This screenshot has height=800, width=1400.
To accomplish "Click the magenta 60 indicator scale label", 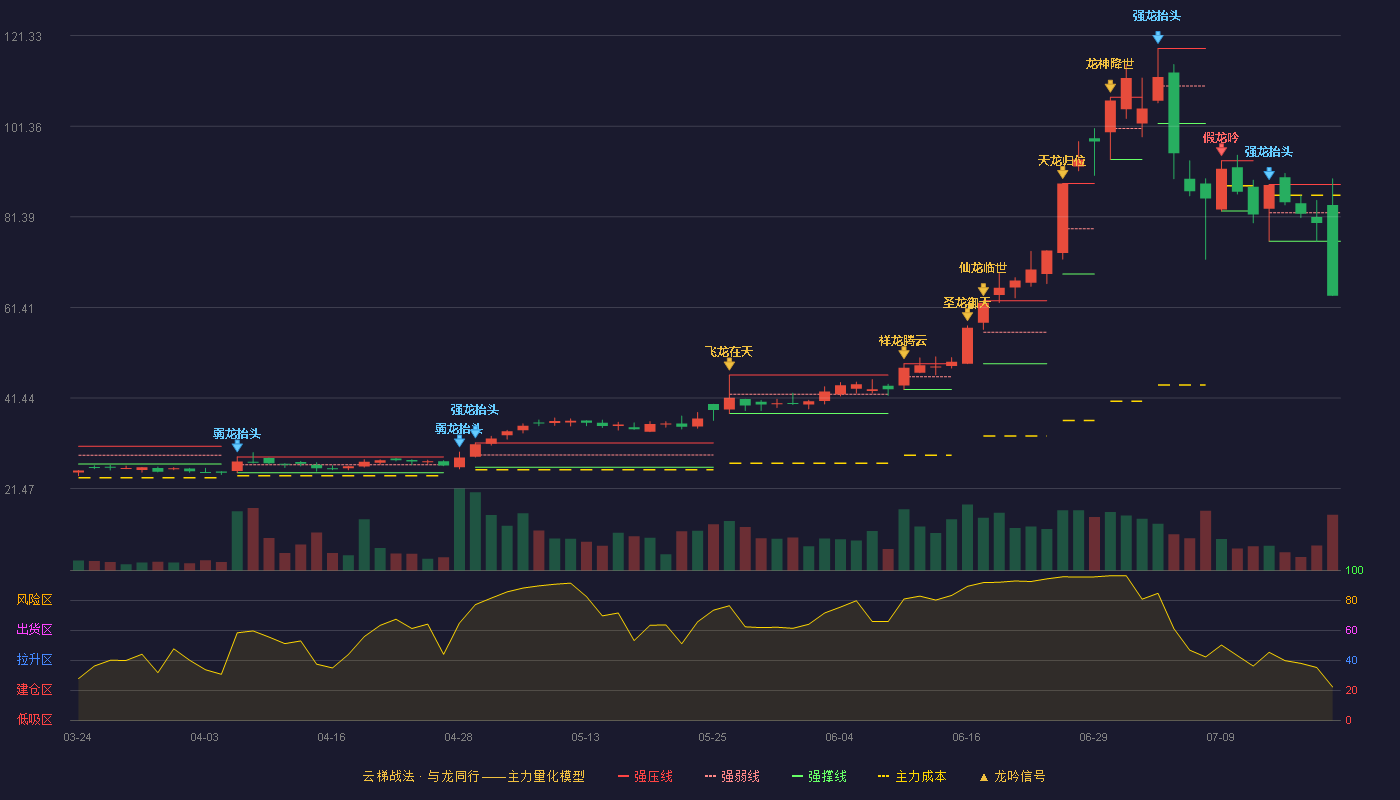I will click(1351, 630).
